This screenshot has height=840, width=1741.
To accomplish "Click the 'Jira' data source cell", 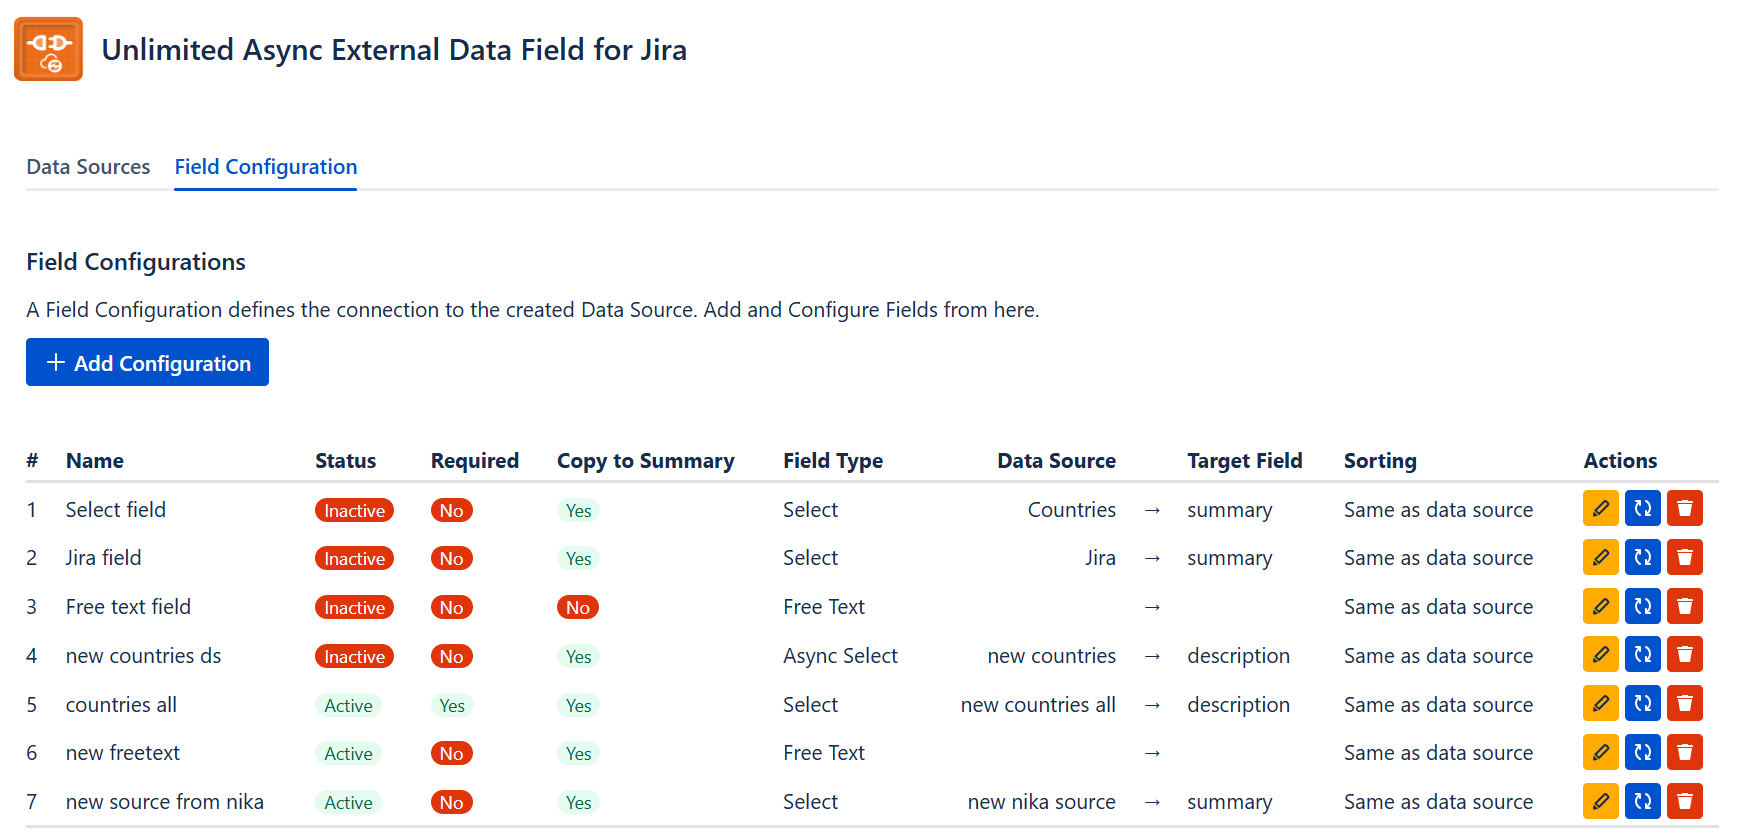I will click(1100, 558).
